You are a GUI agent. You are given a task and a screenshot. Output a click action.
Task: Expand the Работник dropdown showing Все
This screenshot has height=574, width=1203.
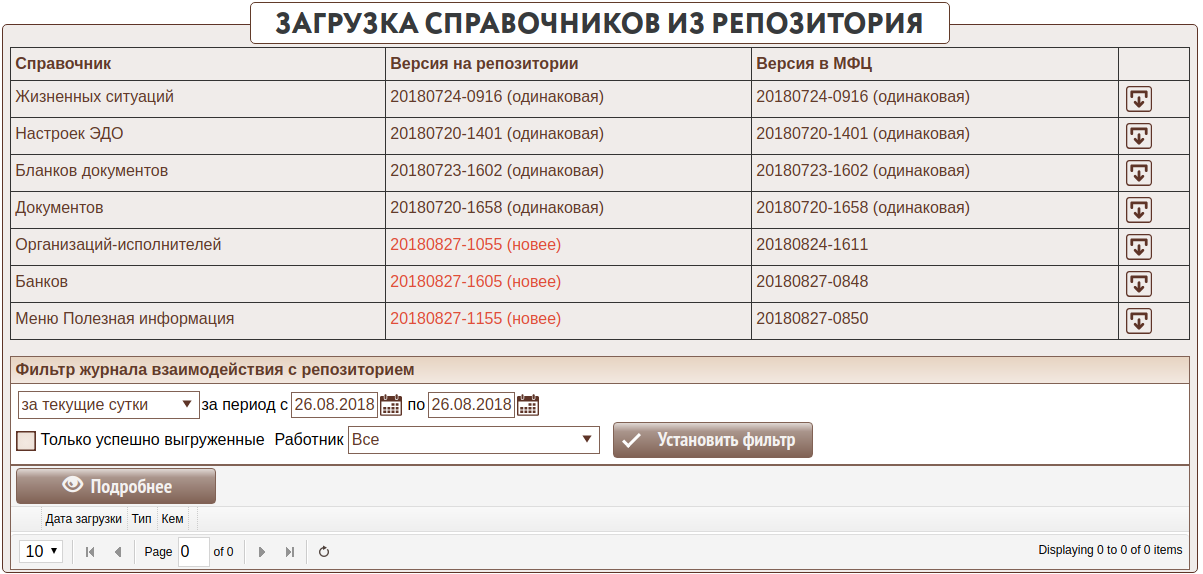(x=473, y=440)
